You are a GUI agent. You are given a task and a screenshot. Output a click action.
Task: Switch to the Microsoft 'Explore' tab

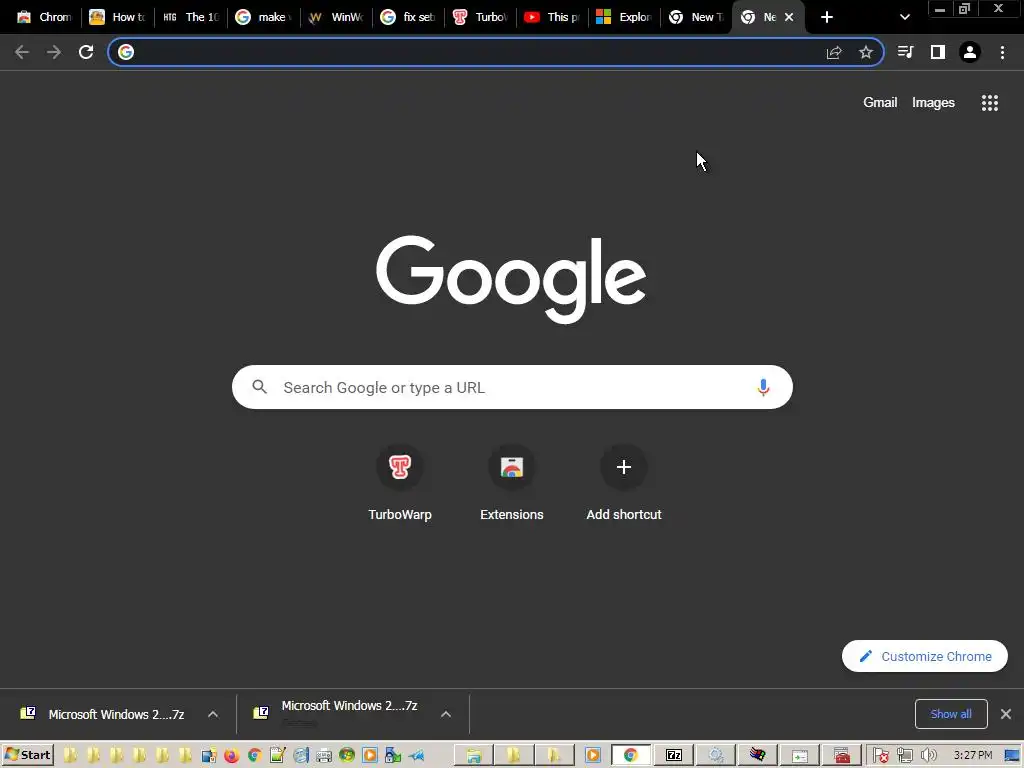pyautogui.click(x=625, y=17)
